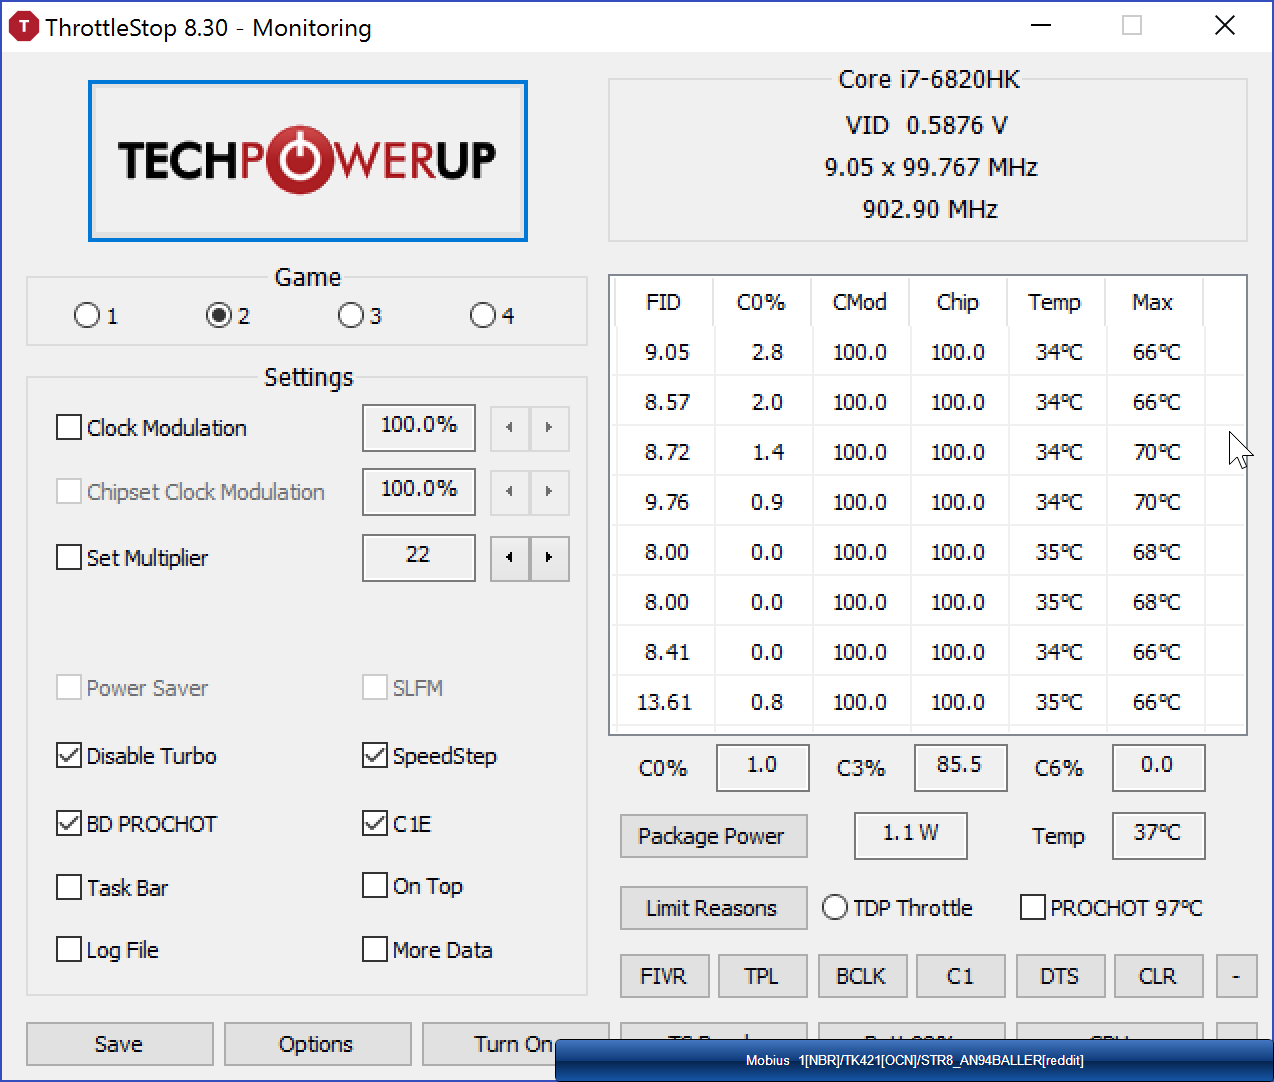Click the C3% value 85.5 box
Viewport: 1274px width, 1082px height.
tap(960, 768)
